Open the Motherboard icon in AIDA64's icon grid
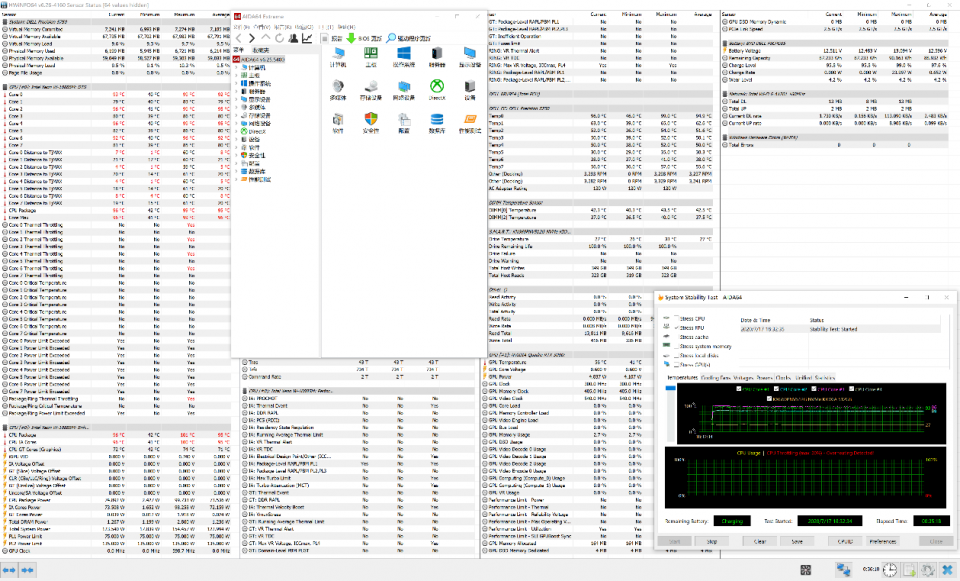The width and height of the screenshot is (960, 581). click(371, 54)
